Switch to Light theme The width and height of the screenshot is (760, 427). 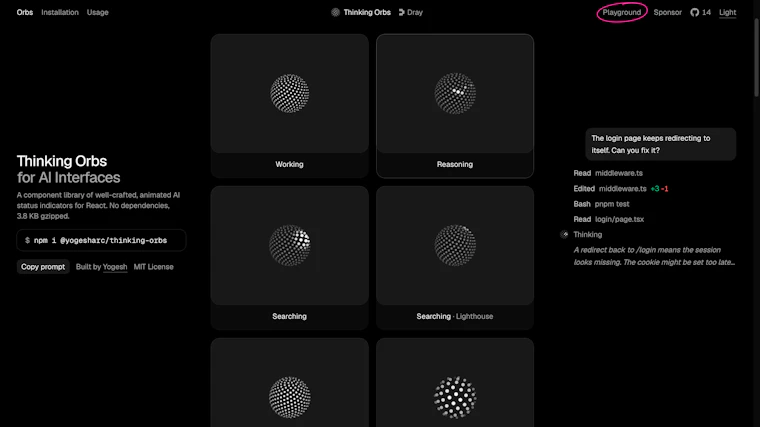[x=727, y=12]
